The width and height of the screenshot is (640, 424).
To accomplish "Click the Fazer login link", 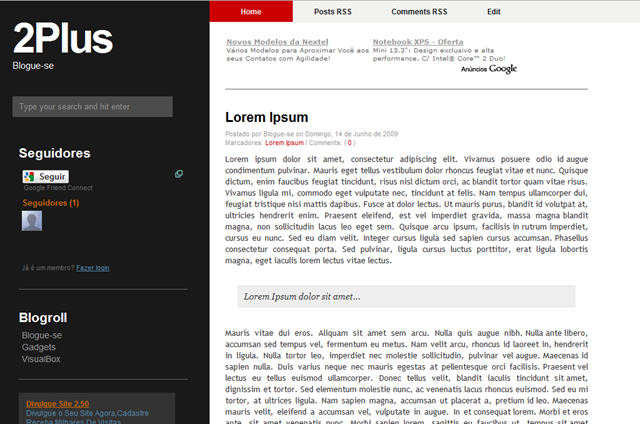I will 93,268.
